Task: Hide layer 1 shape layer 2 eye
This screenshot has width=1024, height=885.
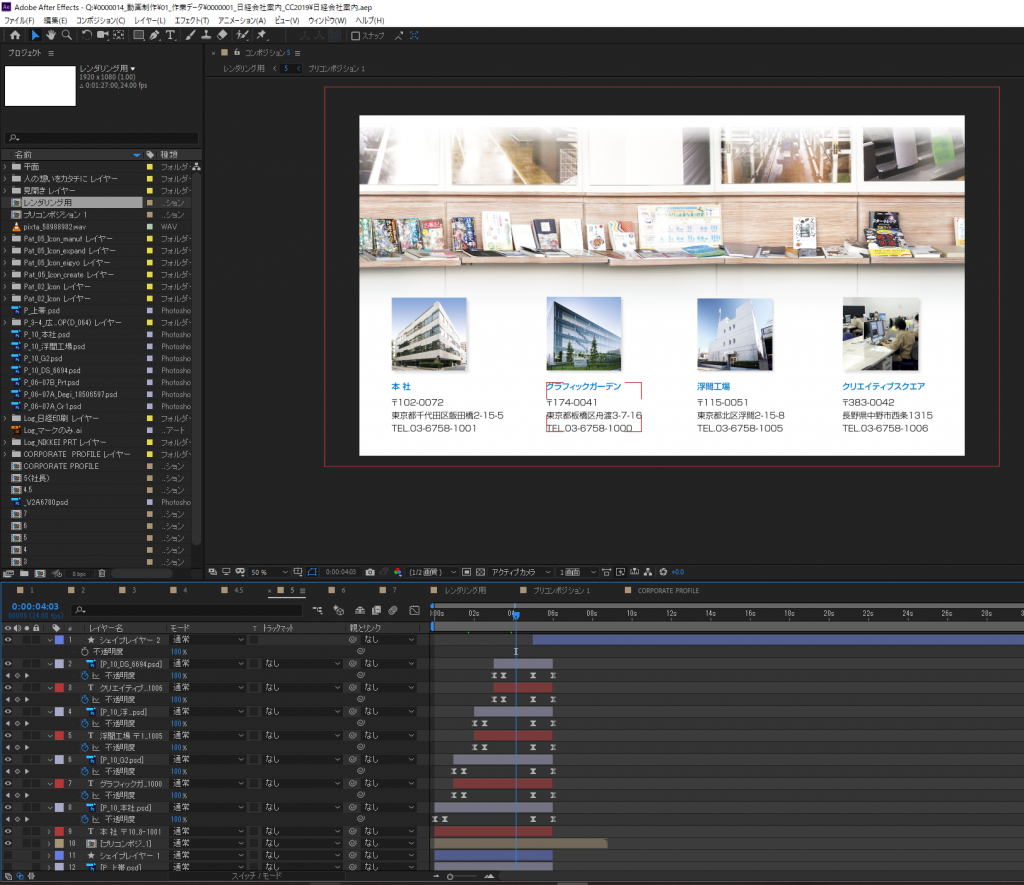Action: pyautogui.click(x=8, y=640)
